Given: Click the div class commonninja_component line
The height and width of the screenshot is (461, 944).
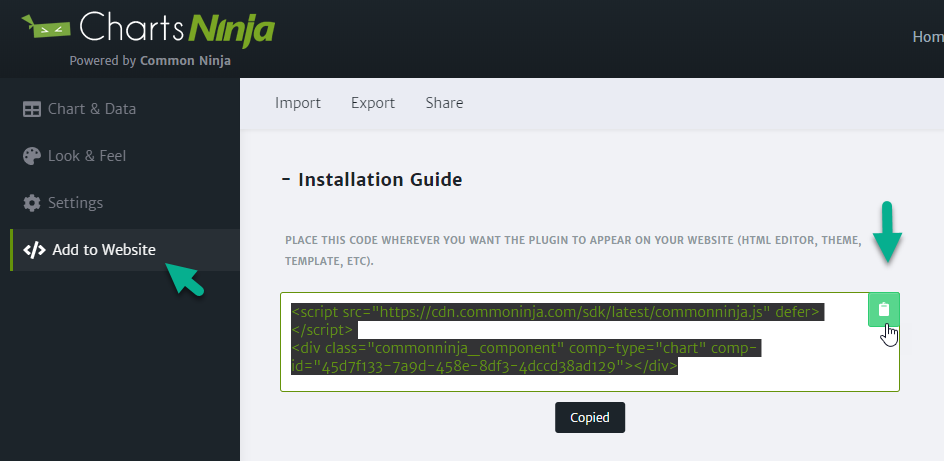Looking at the screenshot, I should click(526, 348).
